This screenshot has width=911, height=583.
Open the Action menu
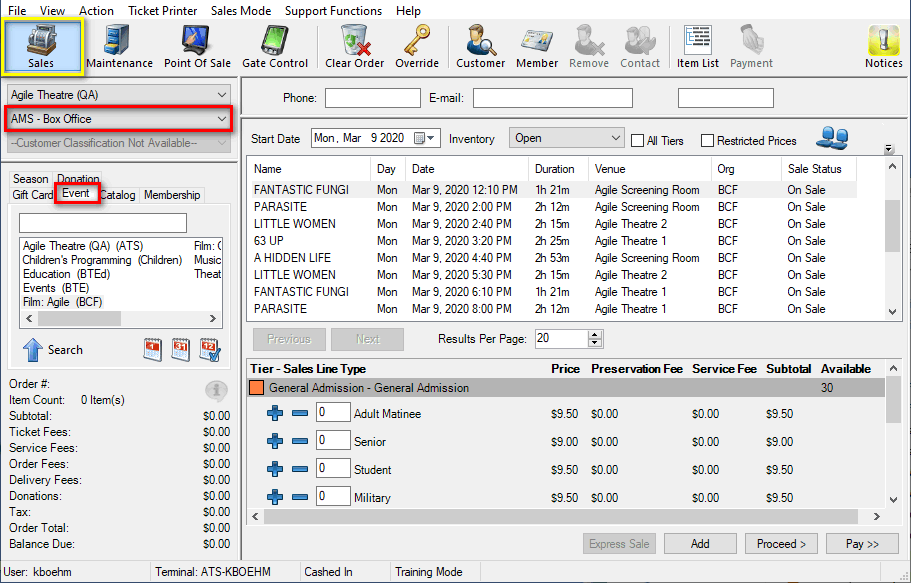[x=96, y=10]
